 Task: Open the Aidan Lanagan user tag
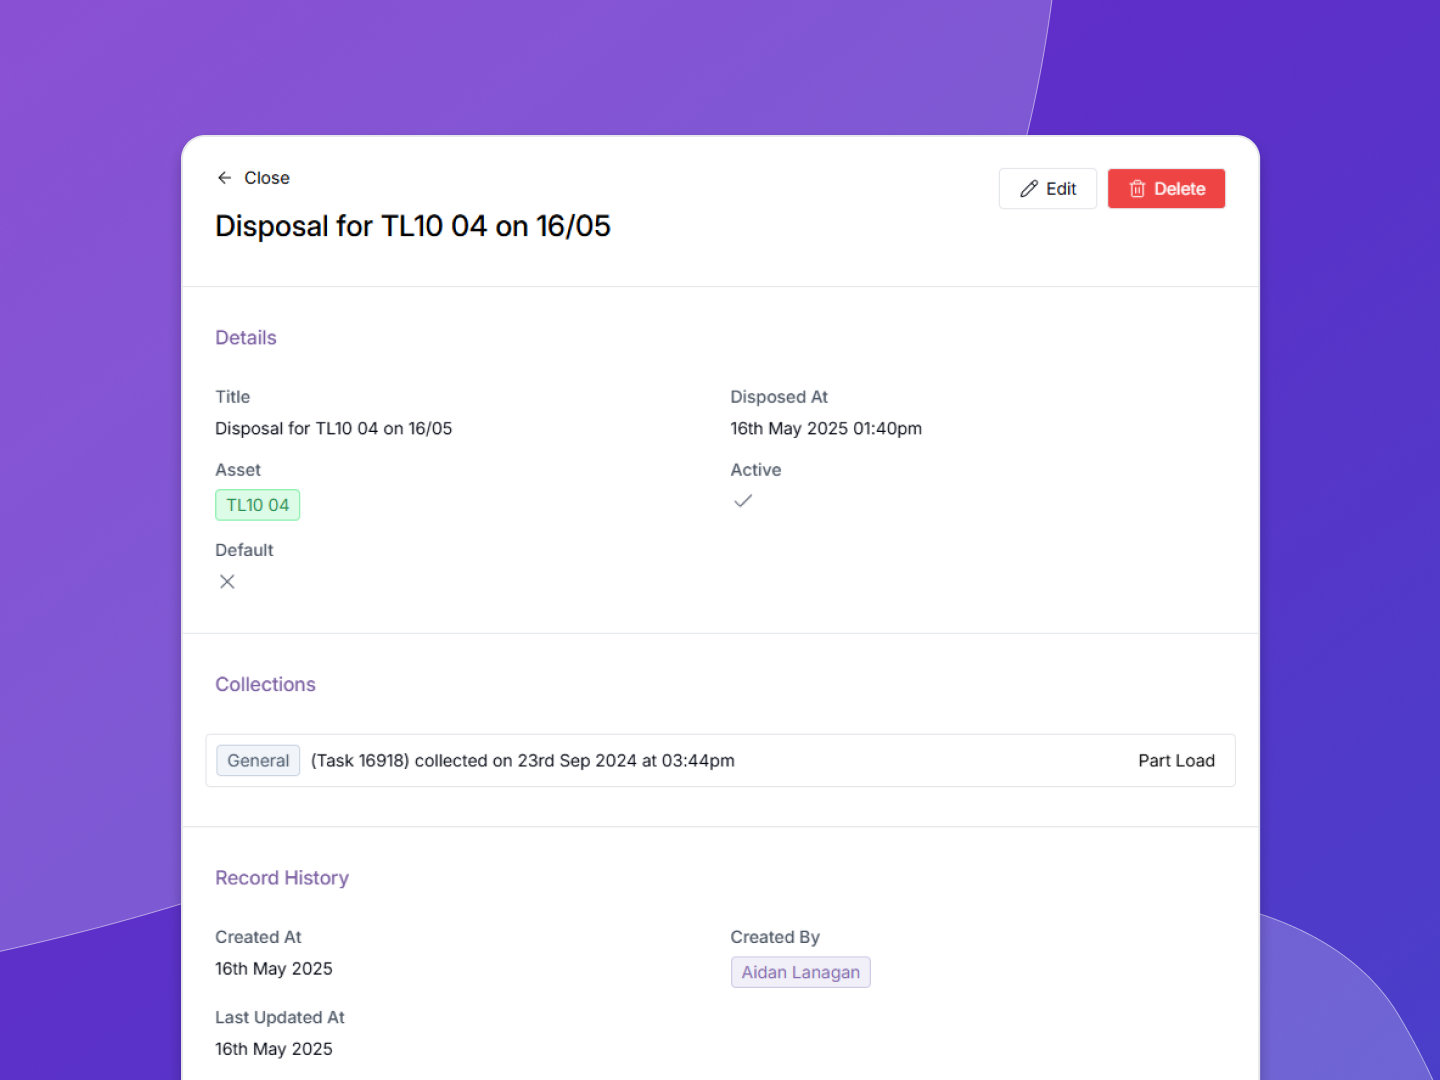800,972
